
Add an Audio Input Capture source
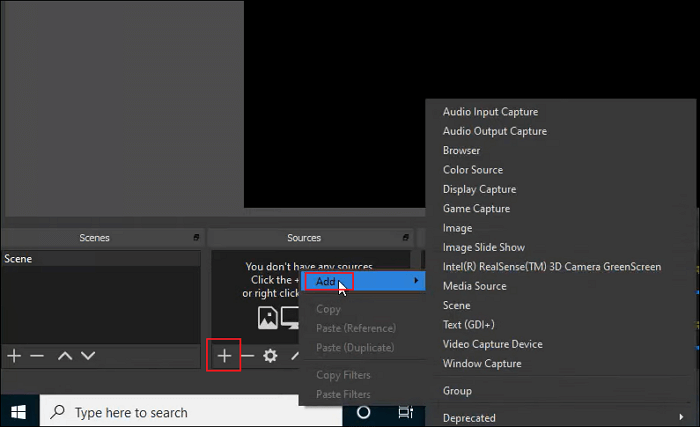[490, 112]
